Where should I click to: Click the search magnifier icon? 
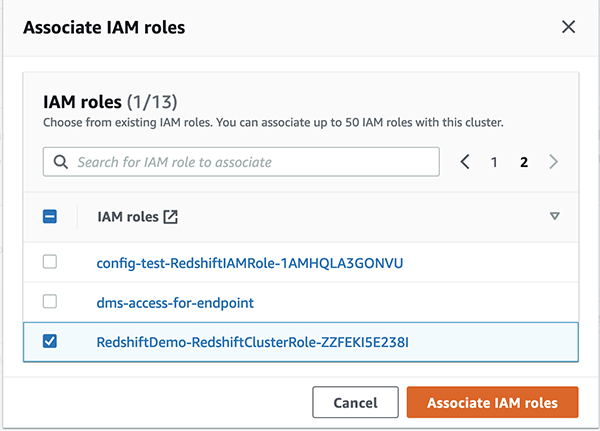click(x=60, y=162)
